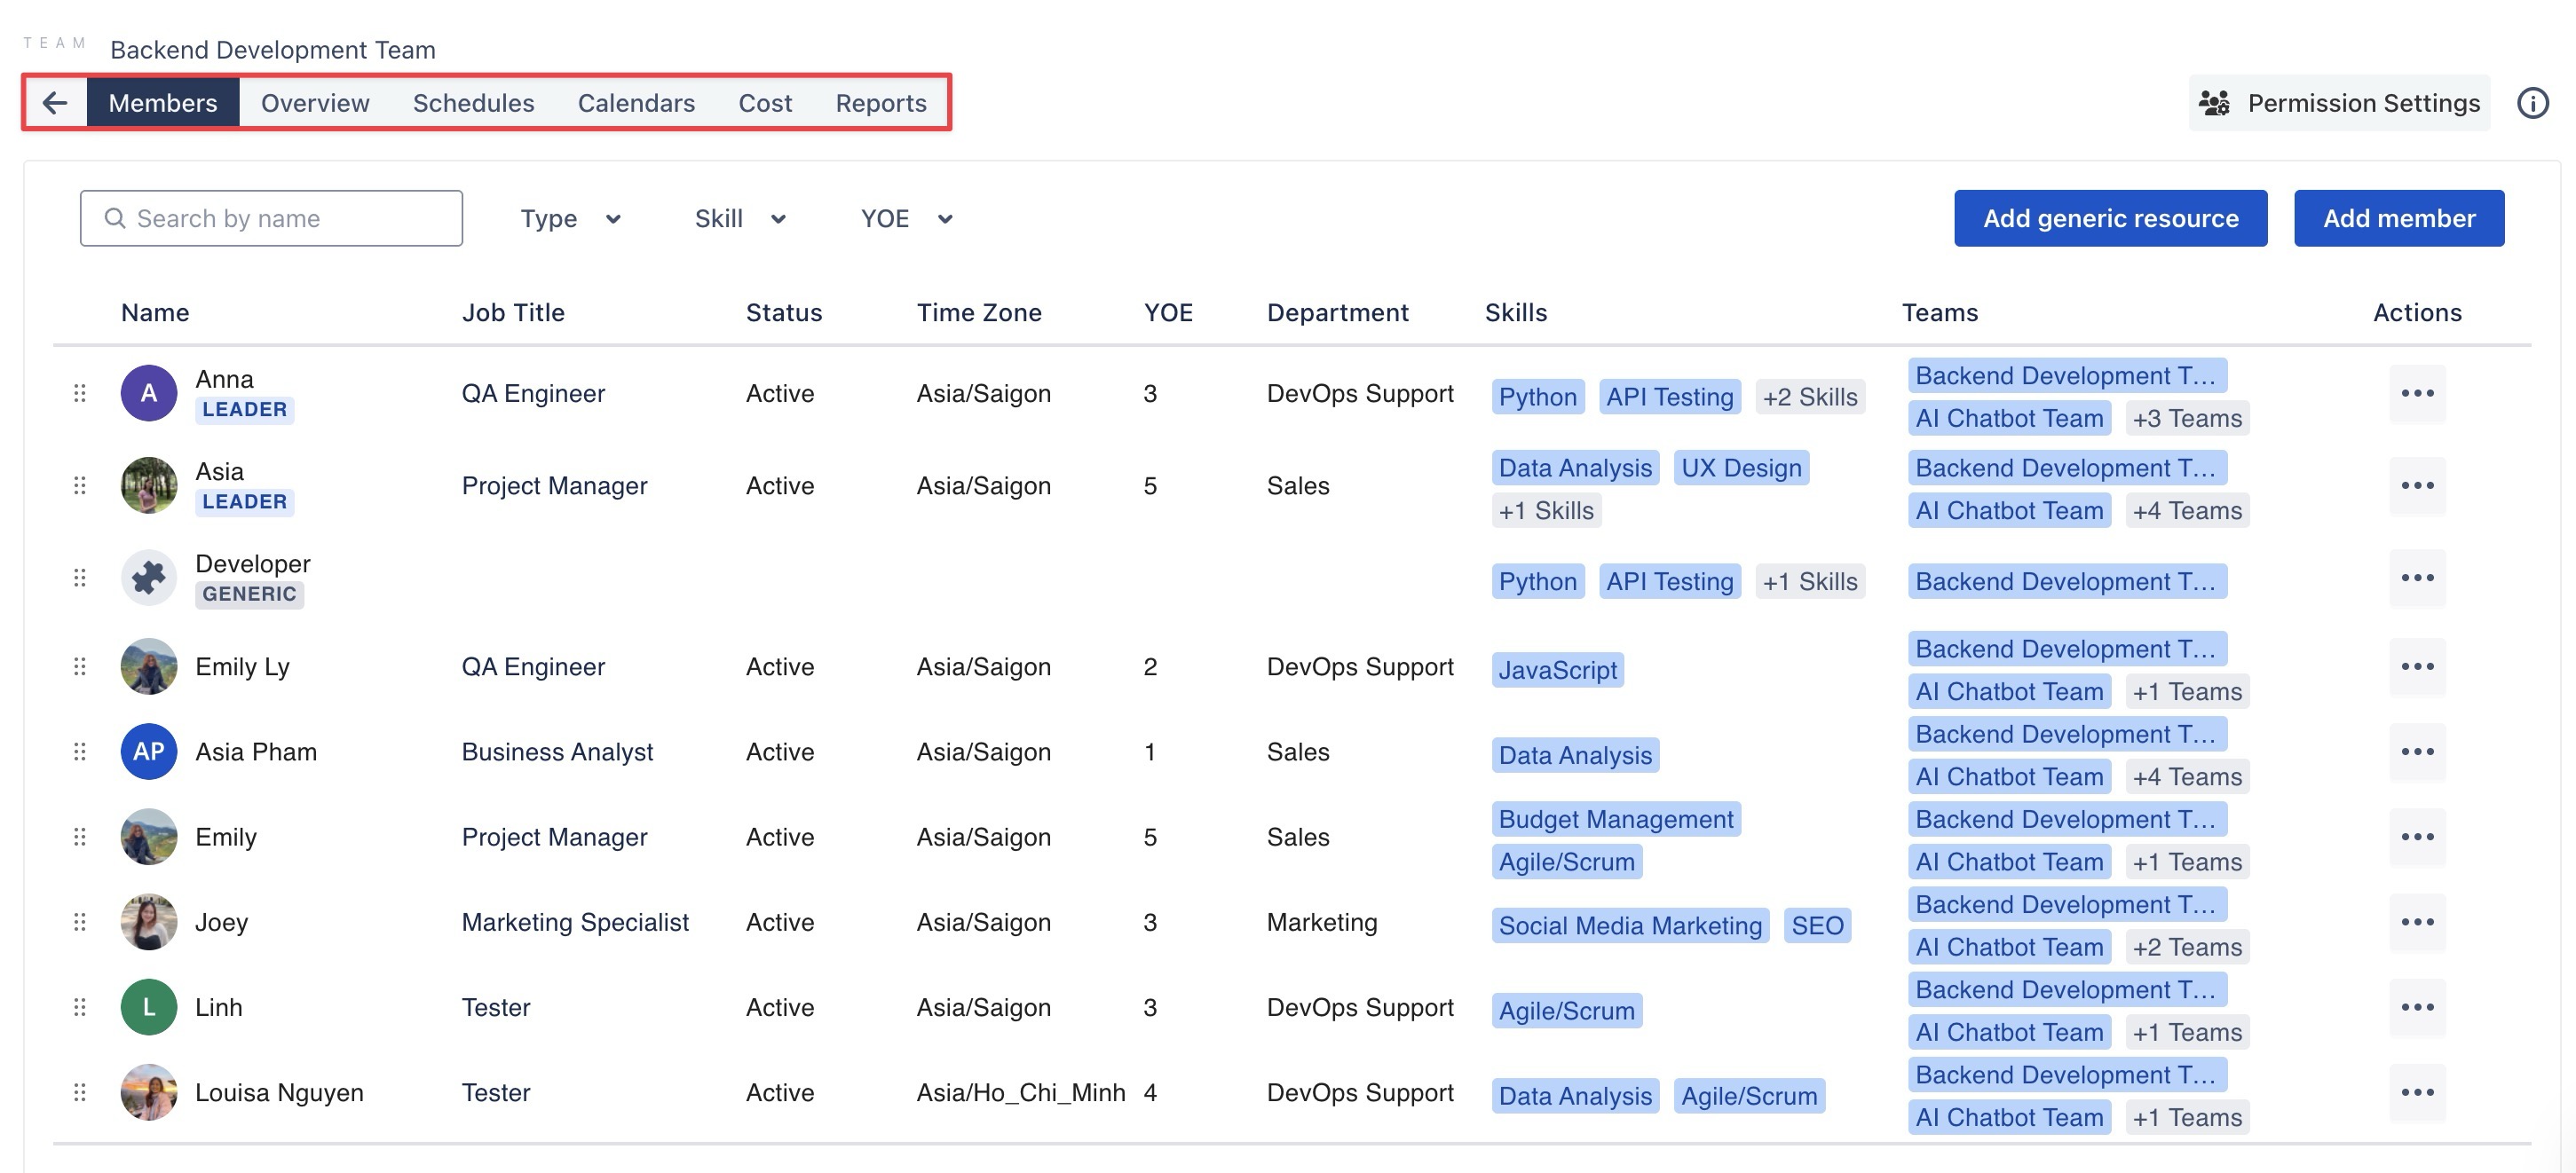This screenshot has height=1173, width=2576.
Task: Expand the Type filter dropdown
Action: click(x=570, y=218)
